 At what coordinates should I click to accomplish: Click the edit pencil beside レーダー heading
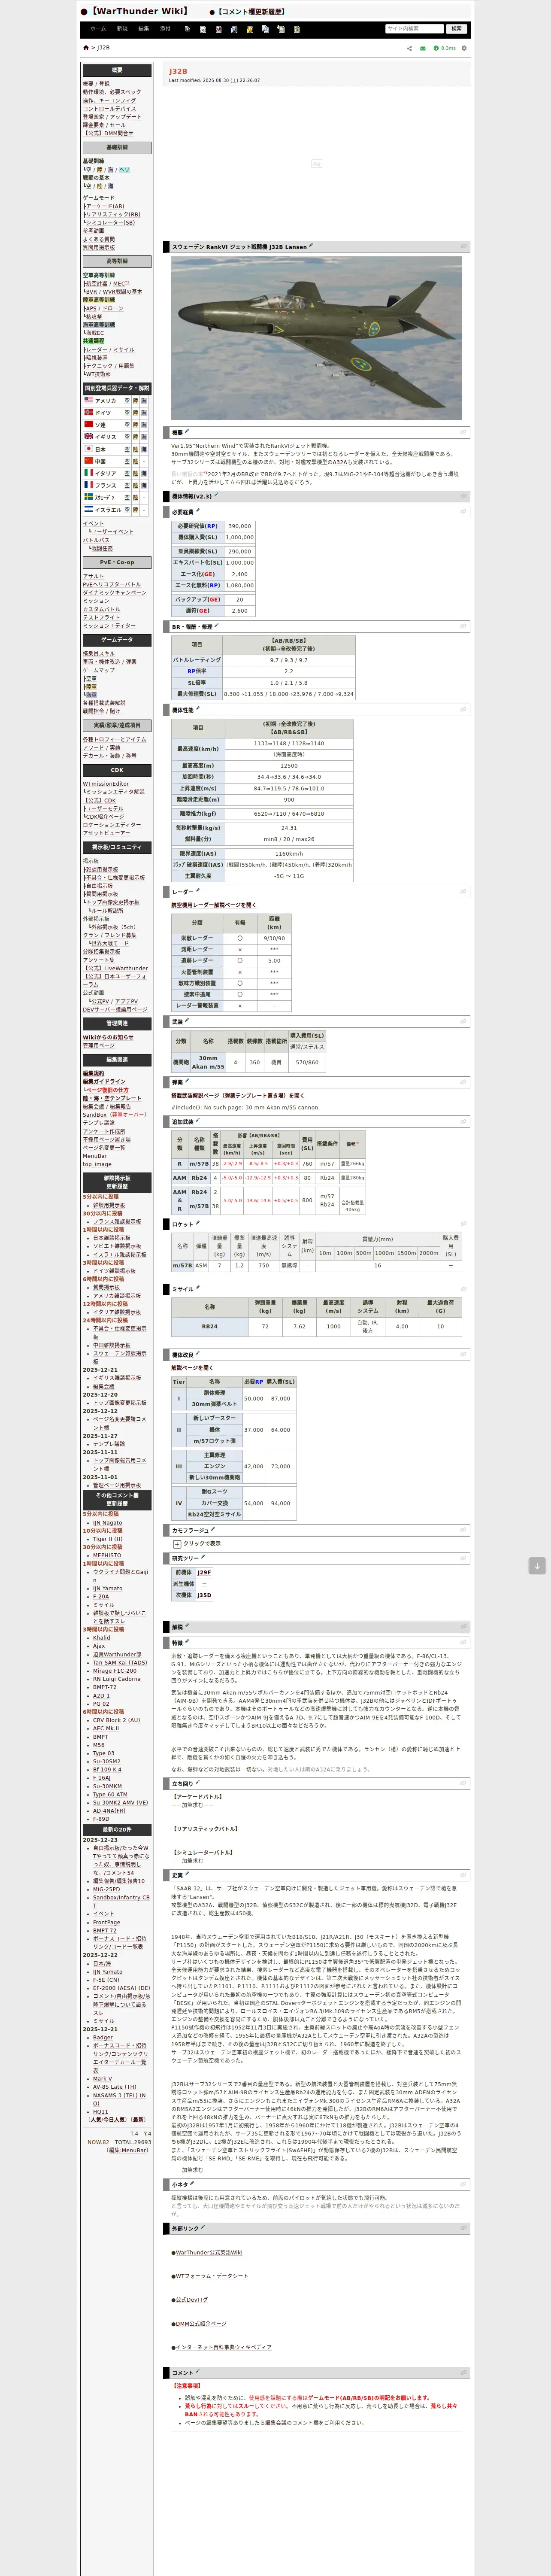pyautogui.click(x=198, y=891)
